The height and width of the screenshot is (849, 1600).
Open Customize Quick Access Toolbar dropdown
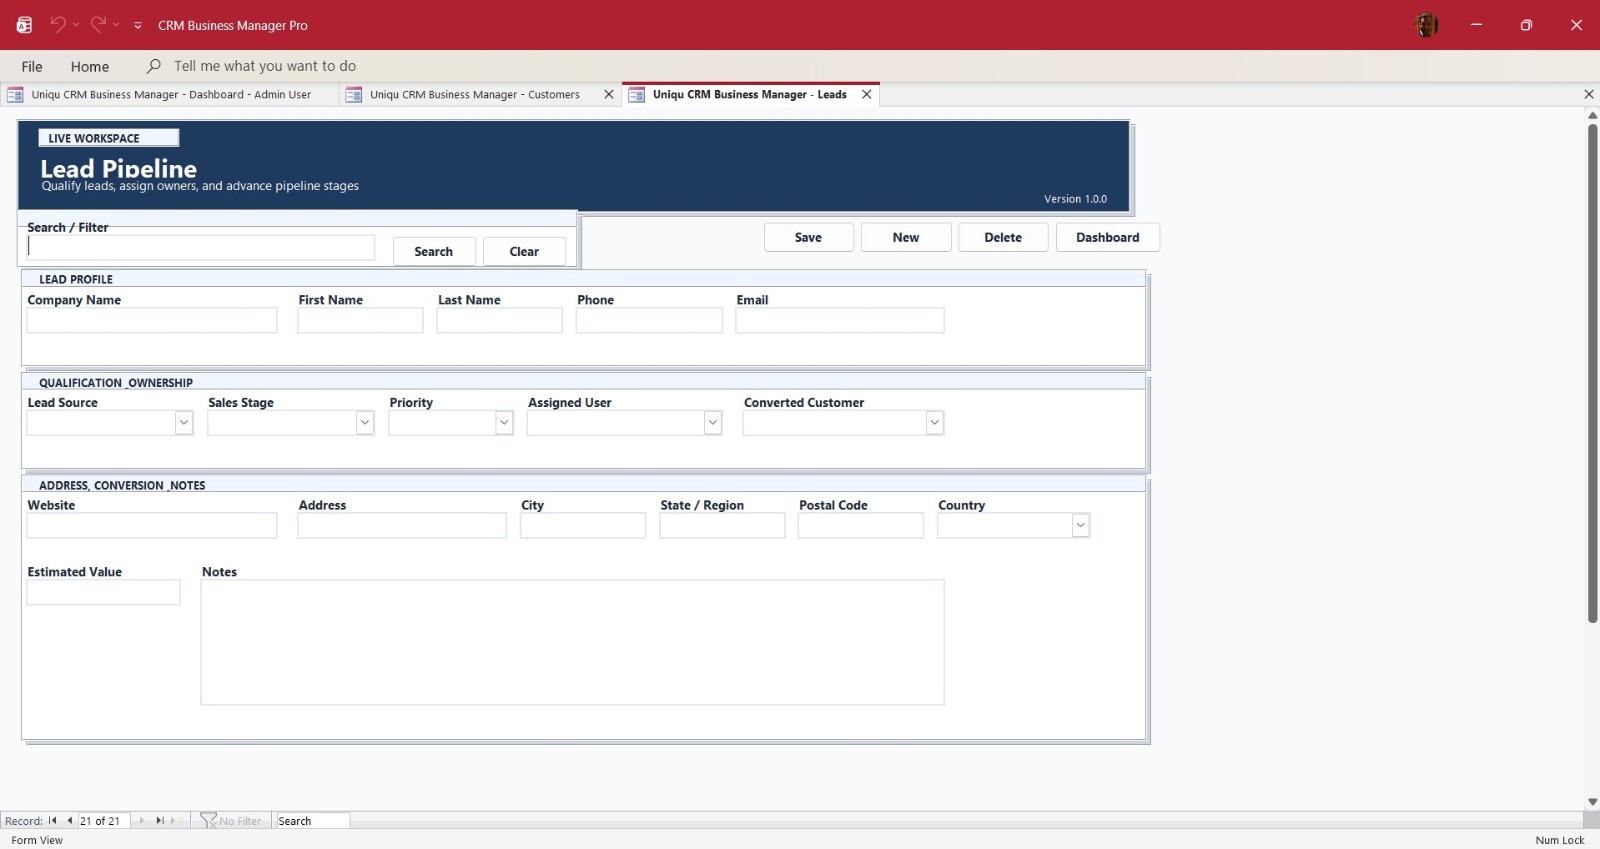pyautogui.click(x=138, y=25)
